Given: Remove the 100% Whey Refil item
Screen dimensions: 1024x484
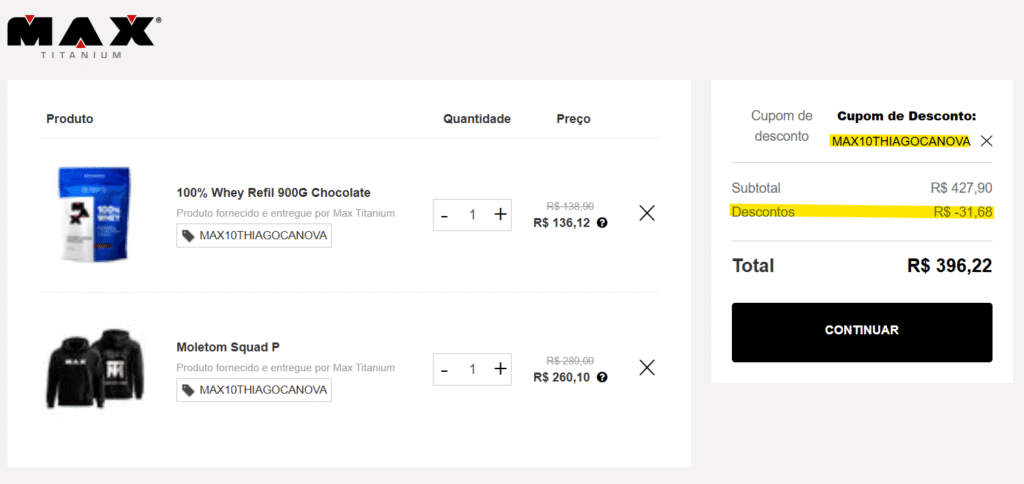Looking at the screenshot, I should coord(647,213).
